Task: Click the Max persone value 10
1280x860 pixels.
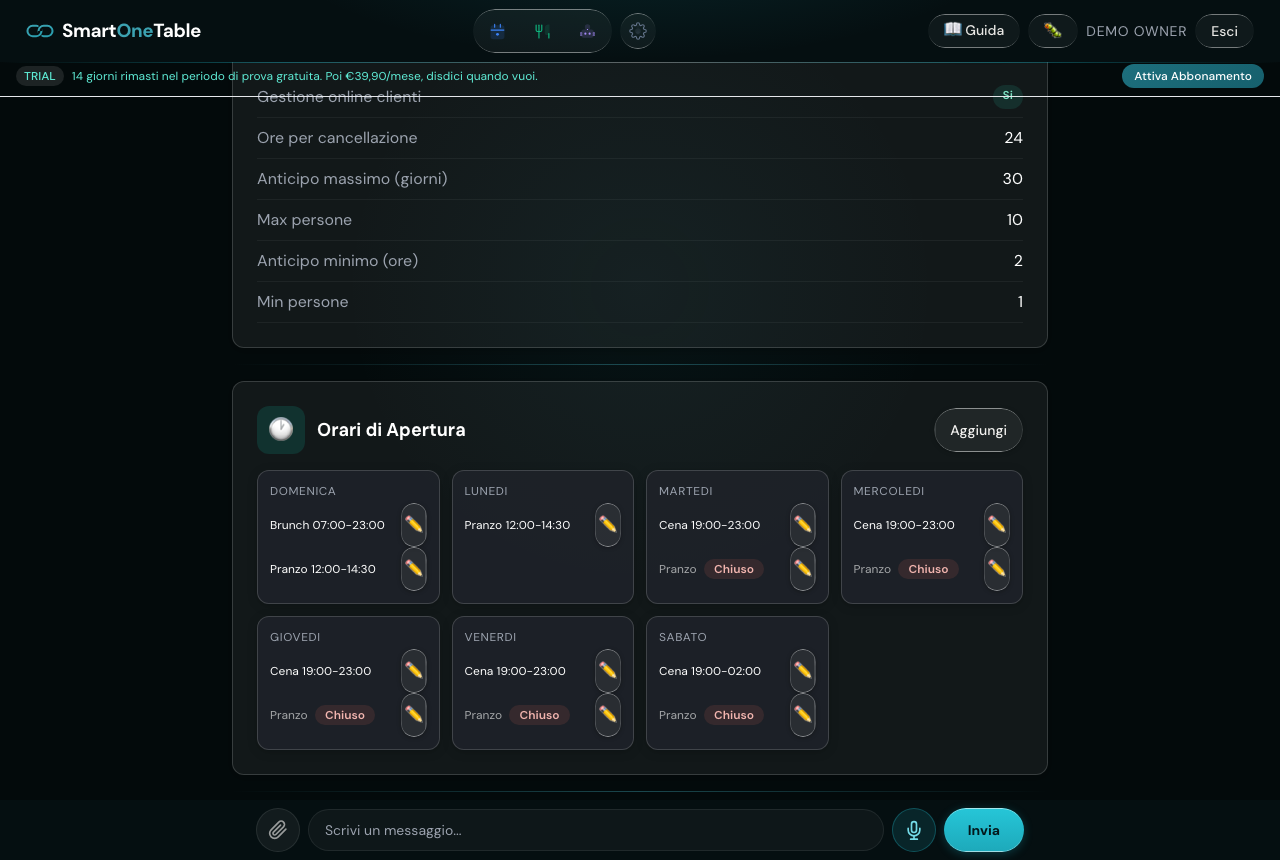Action: tap(1014, 220)
